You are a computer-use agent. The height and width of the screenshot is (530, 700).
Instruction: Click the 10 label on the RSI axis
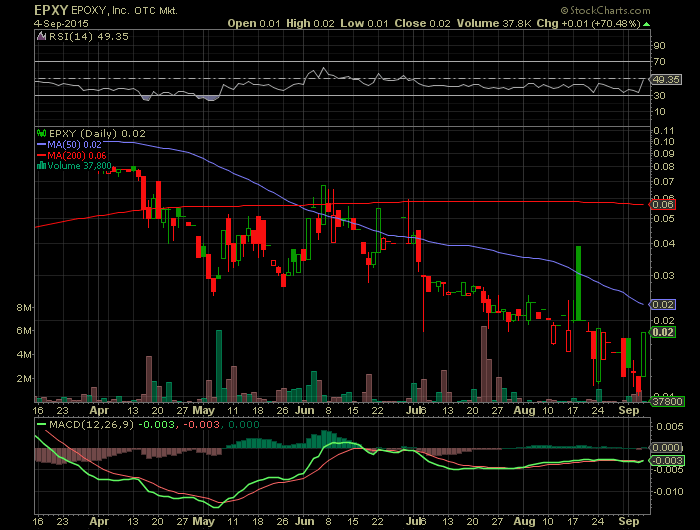(x=659, y=112)
